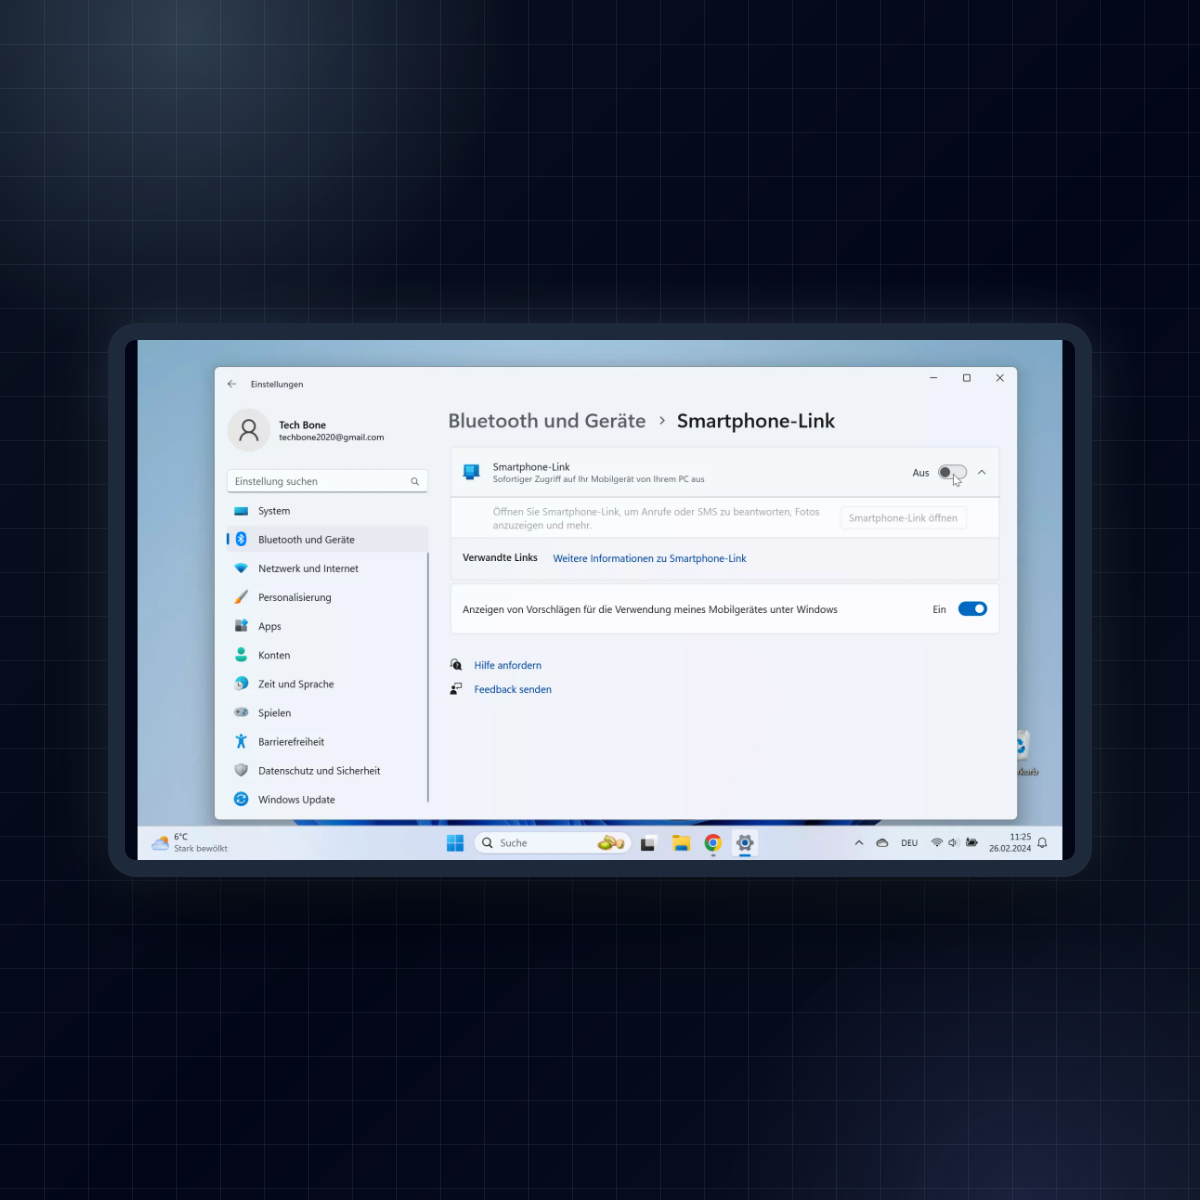Screen dimensions: 1200x1200
Task: Open the weather widget in taskbar
Action: point(190,843)
